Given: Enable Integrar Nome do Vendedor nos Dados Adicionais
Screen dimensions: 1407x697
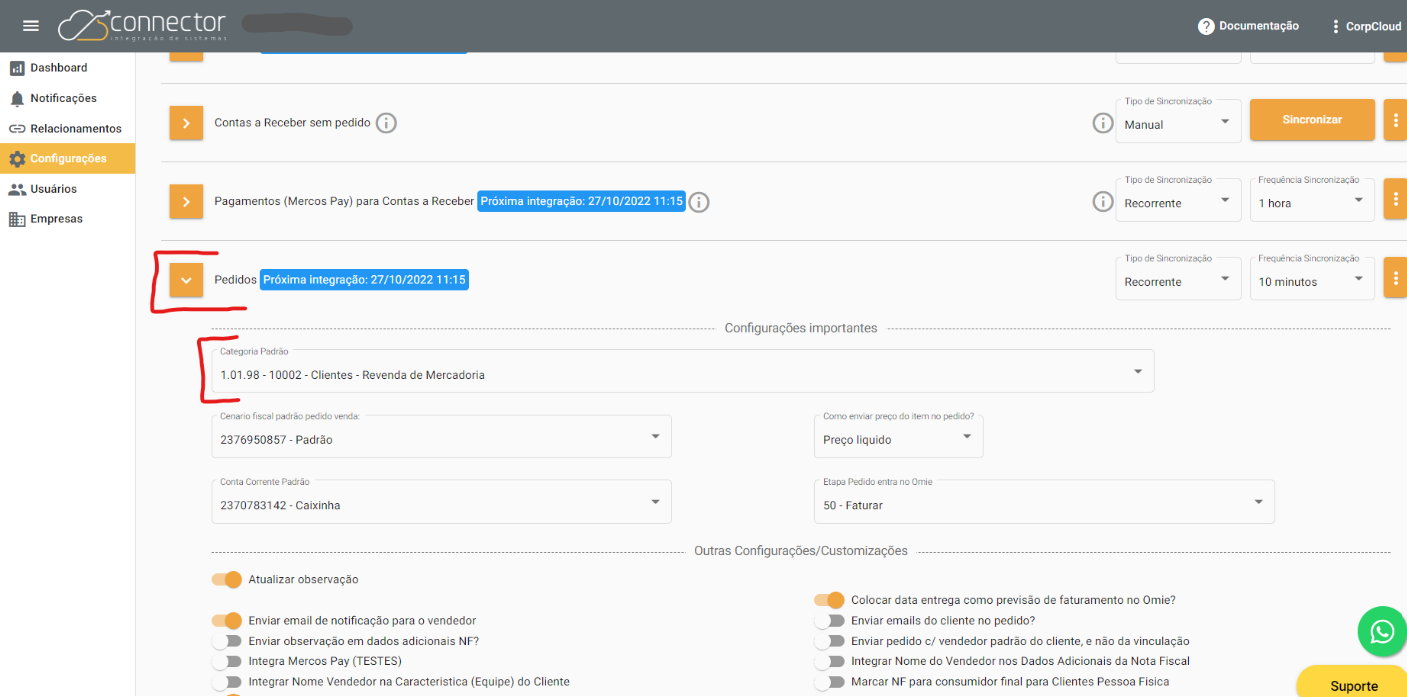Looking at the screenshot, I should (x=829, y=661).
